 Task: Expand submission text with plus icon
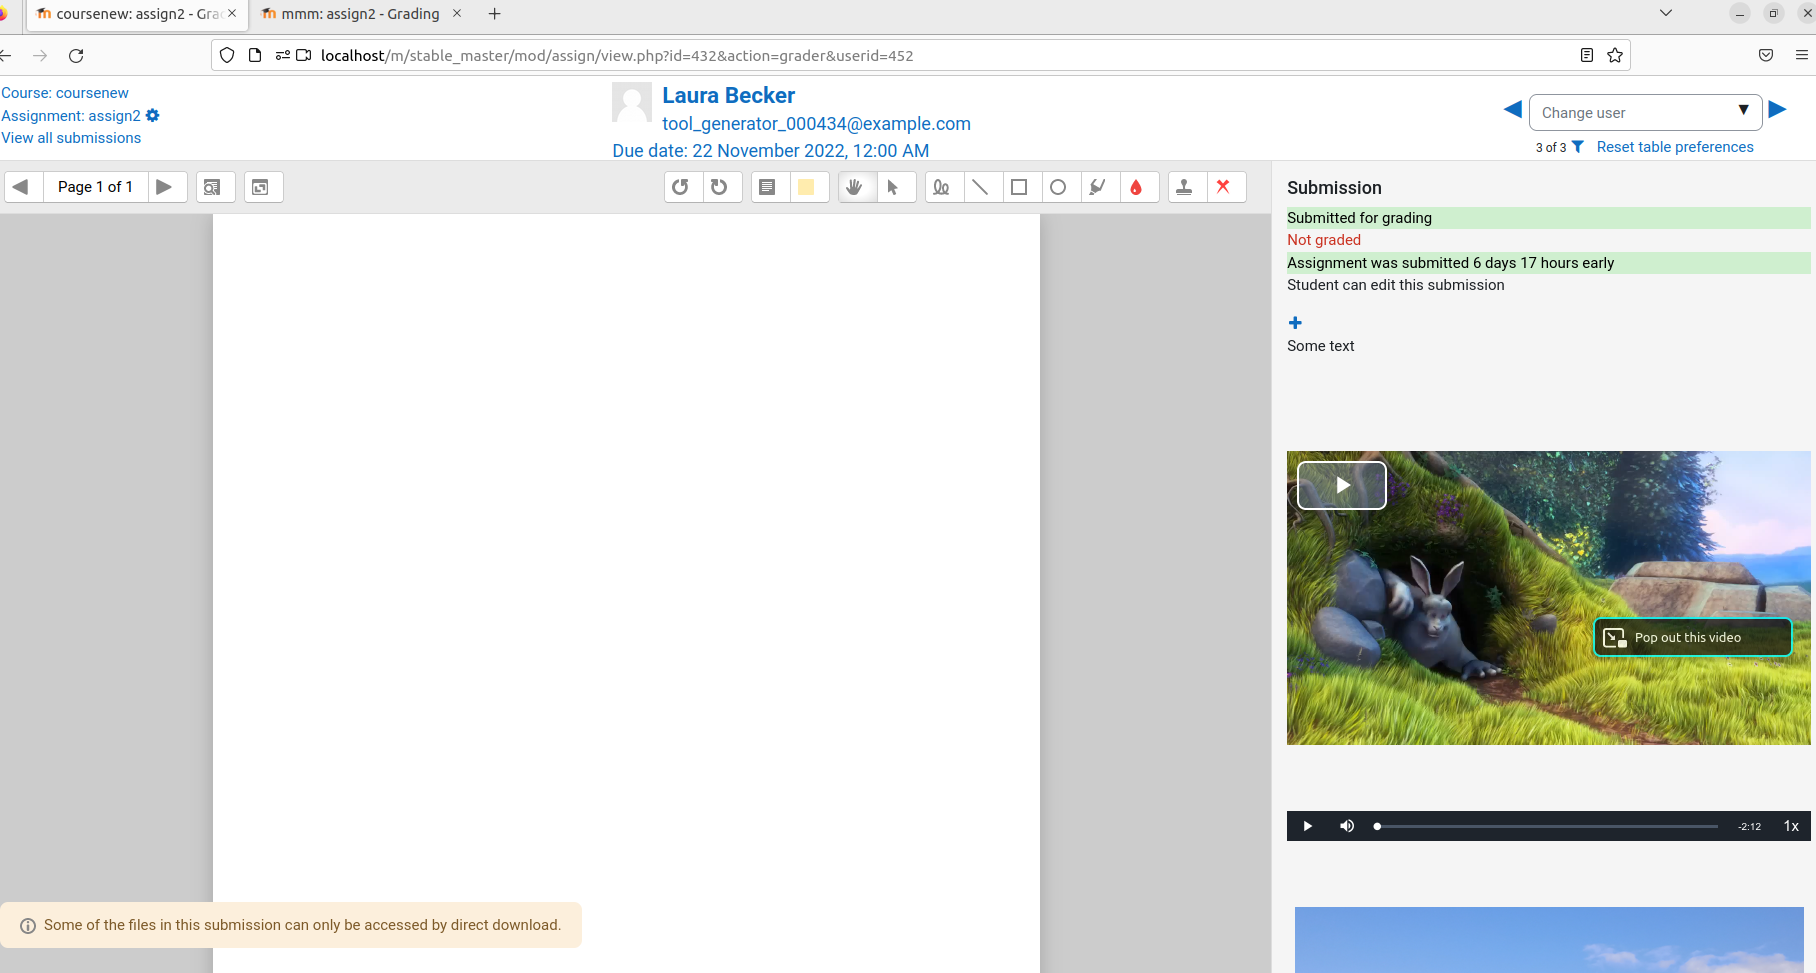point(1295,323)
